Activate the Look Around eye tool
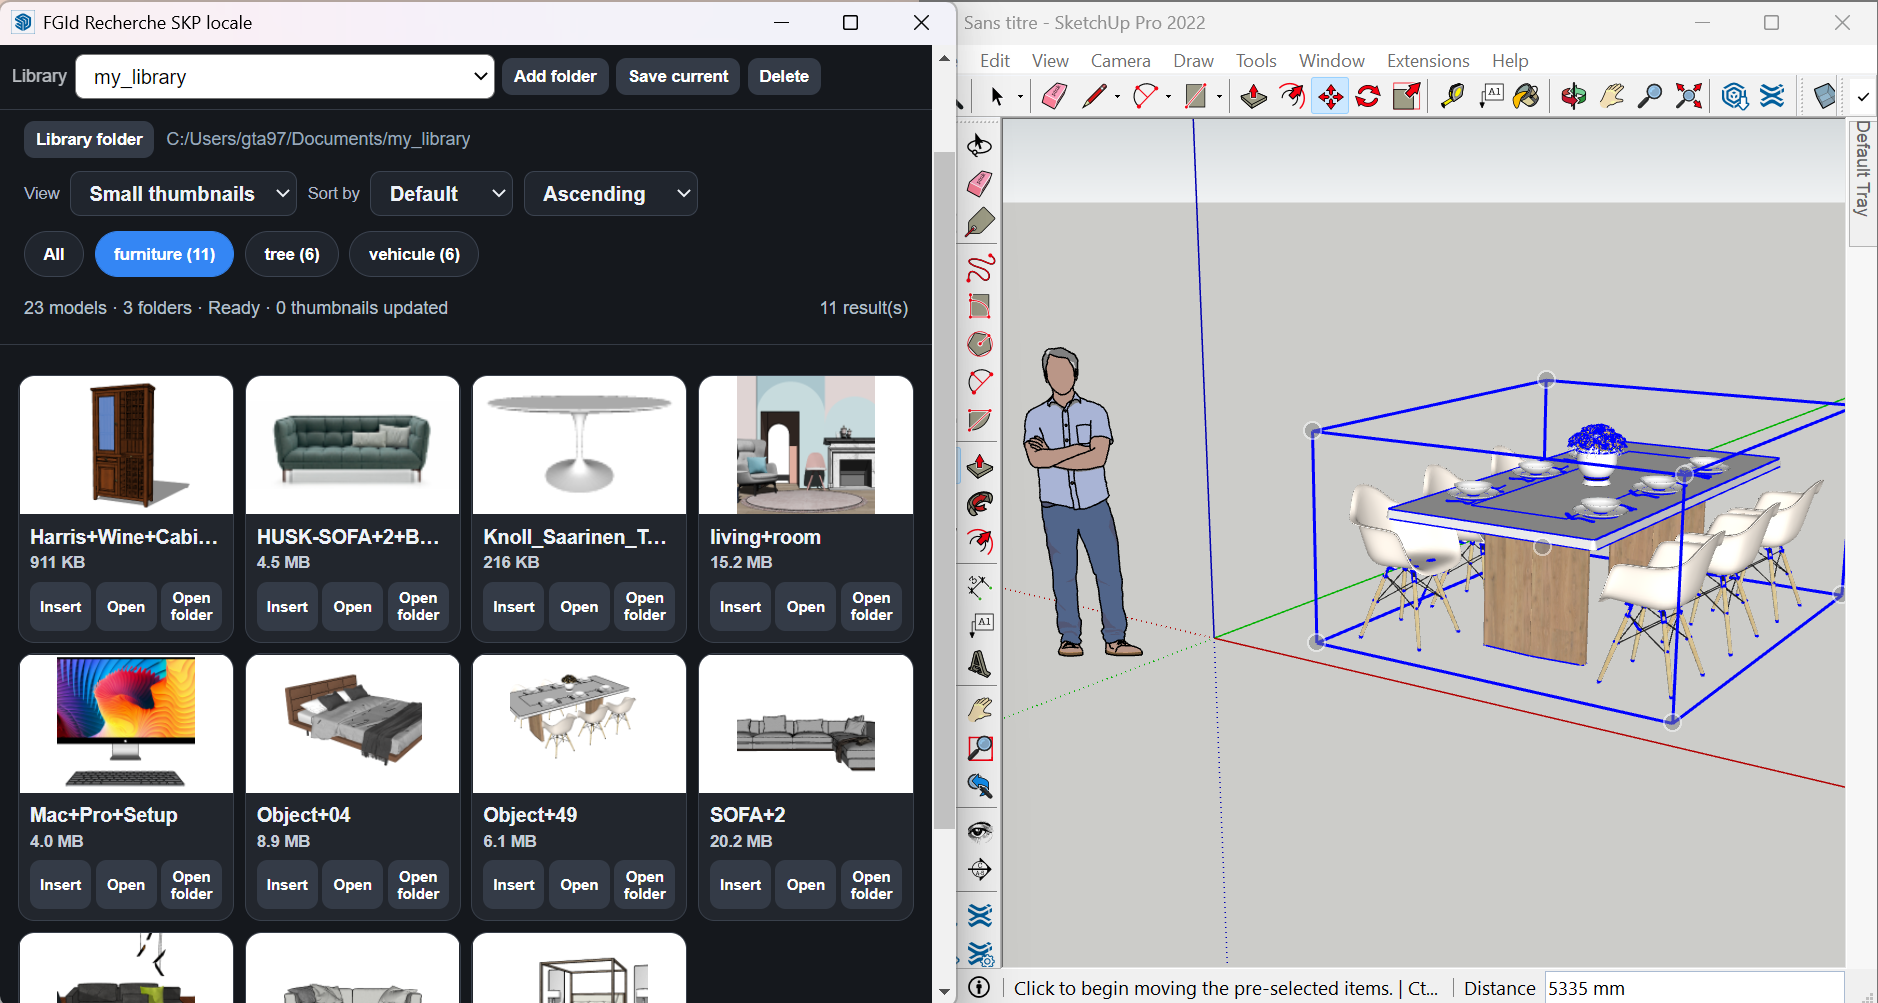Screen dimensions: 1878x1003 click(x=980, y=831)
